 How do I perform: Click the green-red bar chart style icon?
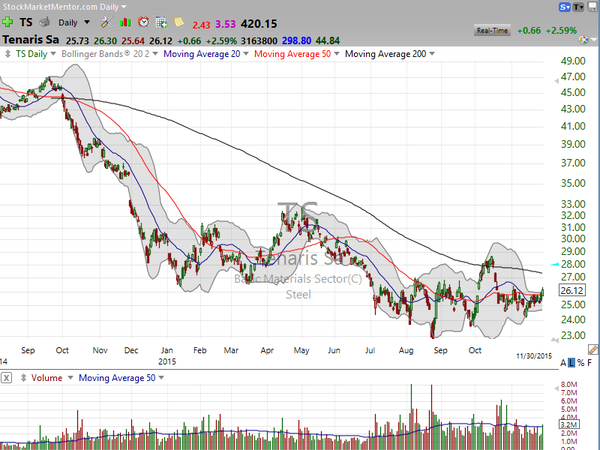click(x=125, y=23)
